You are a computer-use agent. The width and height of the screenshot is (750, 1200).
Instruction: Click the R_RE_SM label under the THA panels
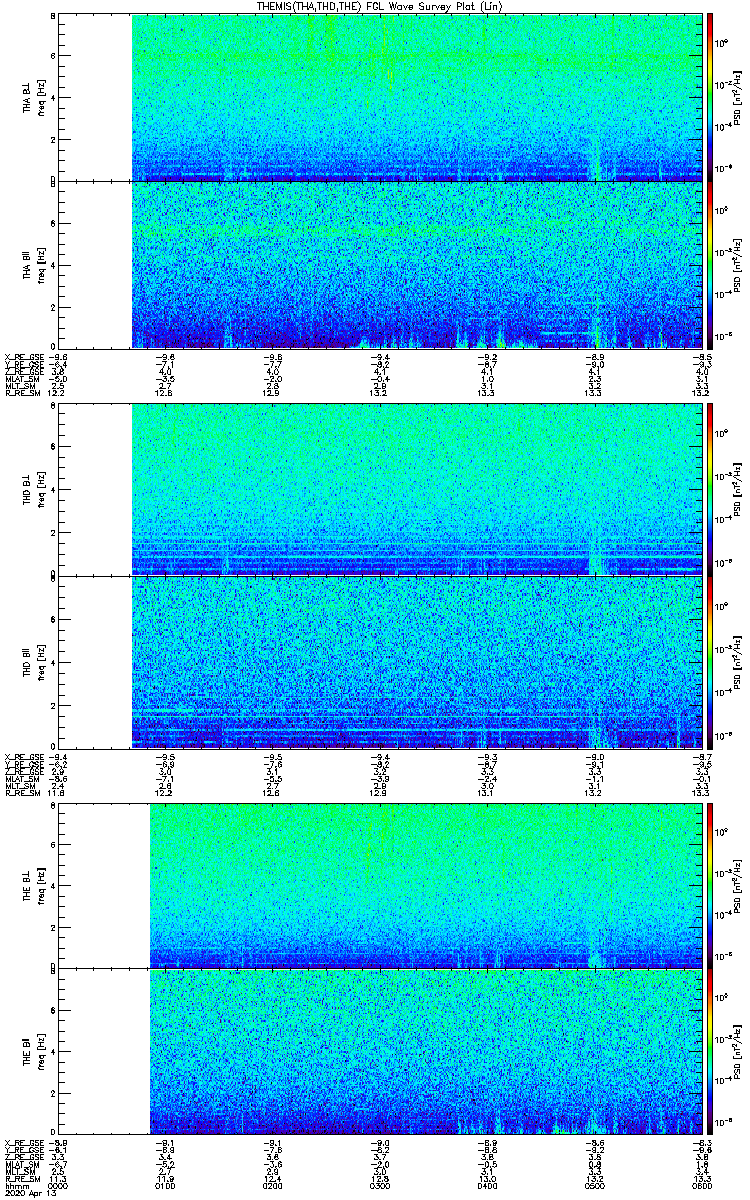21,393
